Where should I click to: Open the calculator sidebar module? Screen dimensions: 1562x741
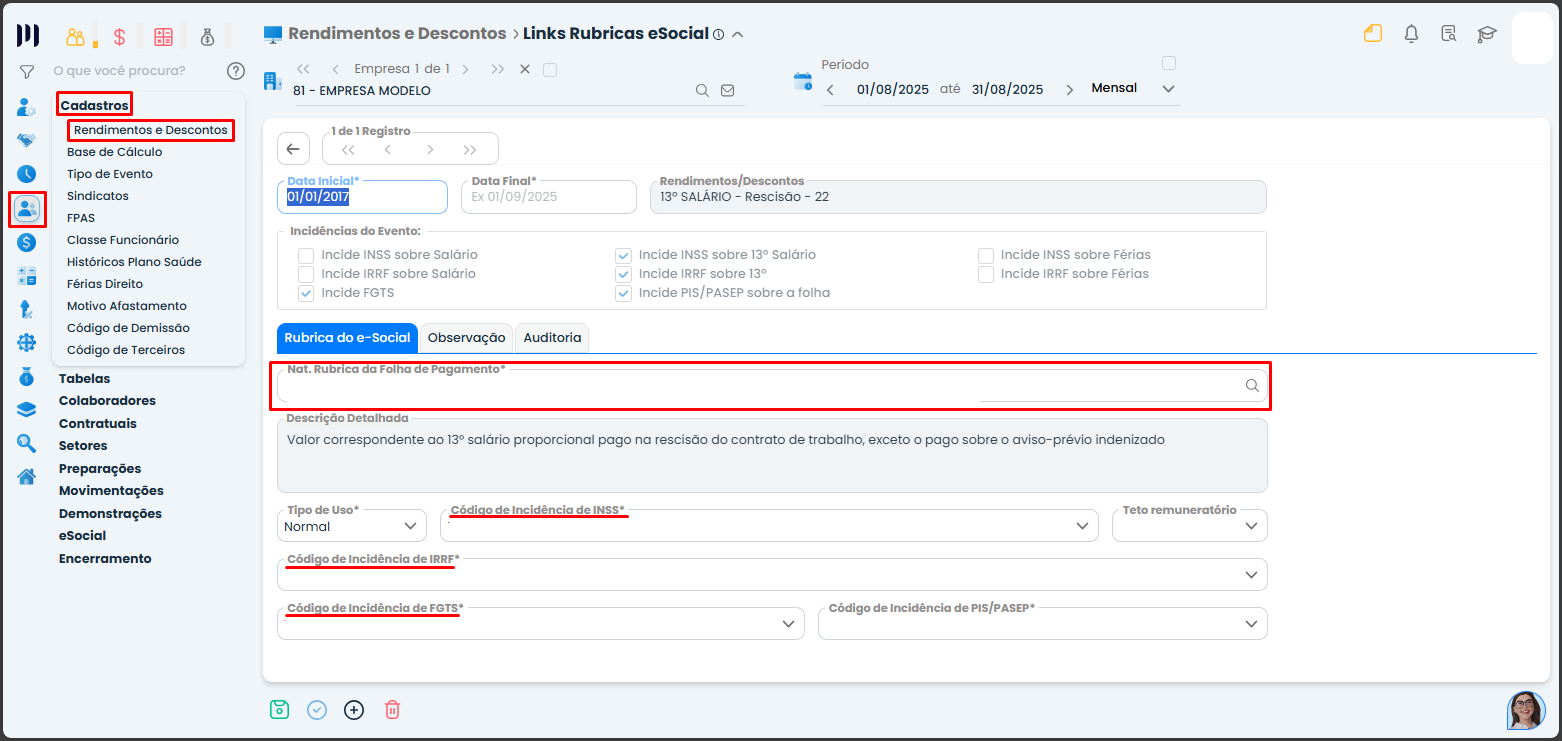pos(27,276)
